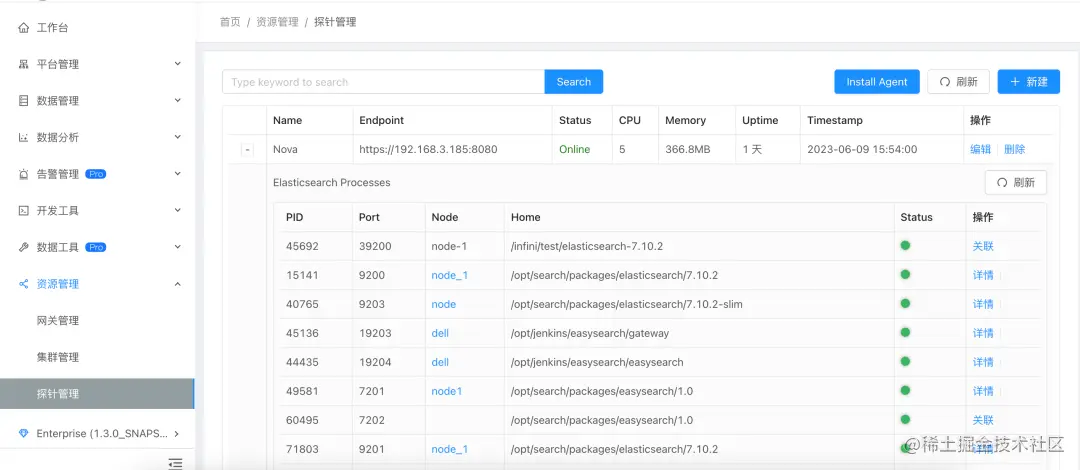Screen dimensions: 1080x470
Task: Click 删除 for the Nova agent
Action: pos(1015,150)
